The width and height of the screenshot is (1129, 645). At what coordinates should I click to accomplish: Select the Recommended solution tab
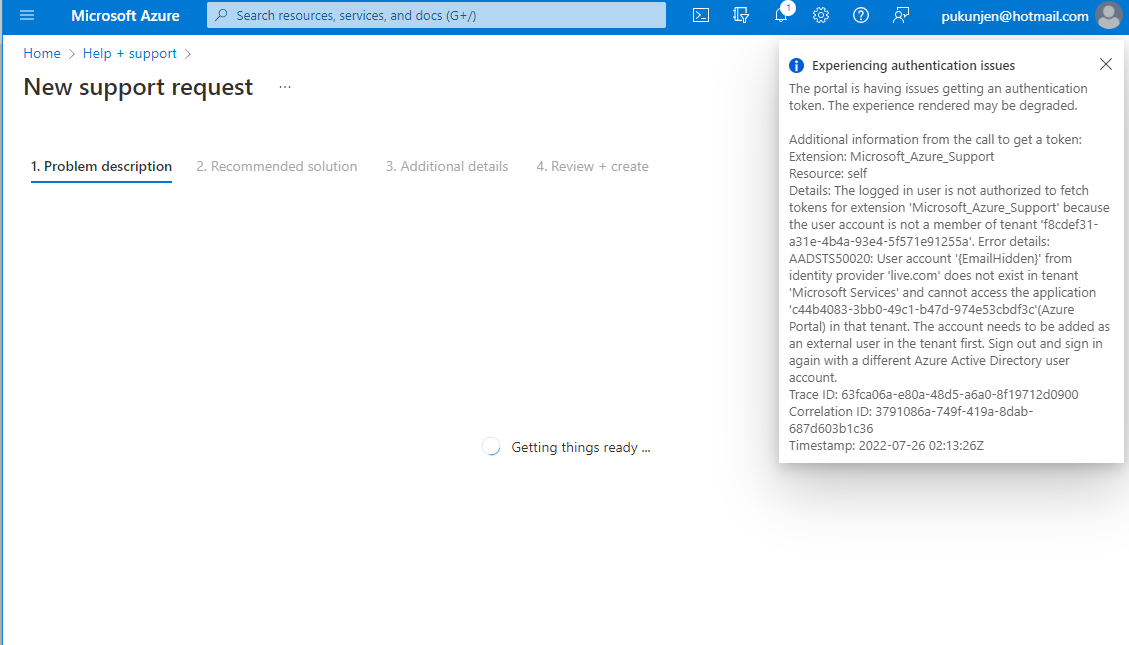click(276, 166)
